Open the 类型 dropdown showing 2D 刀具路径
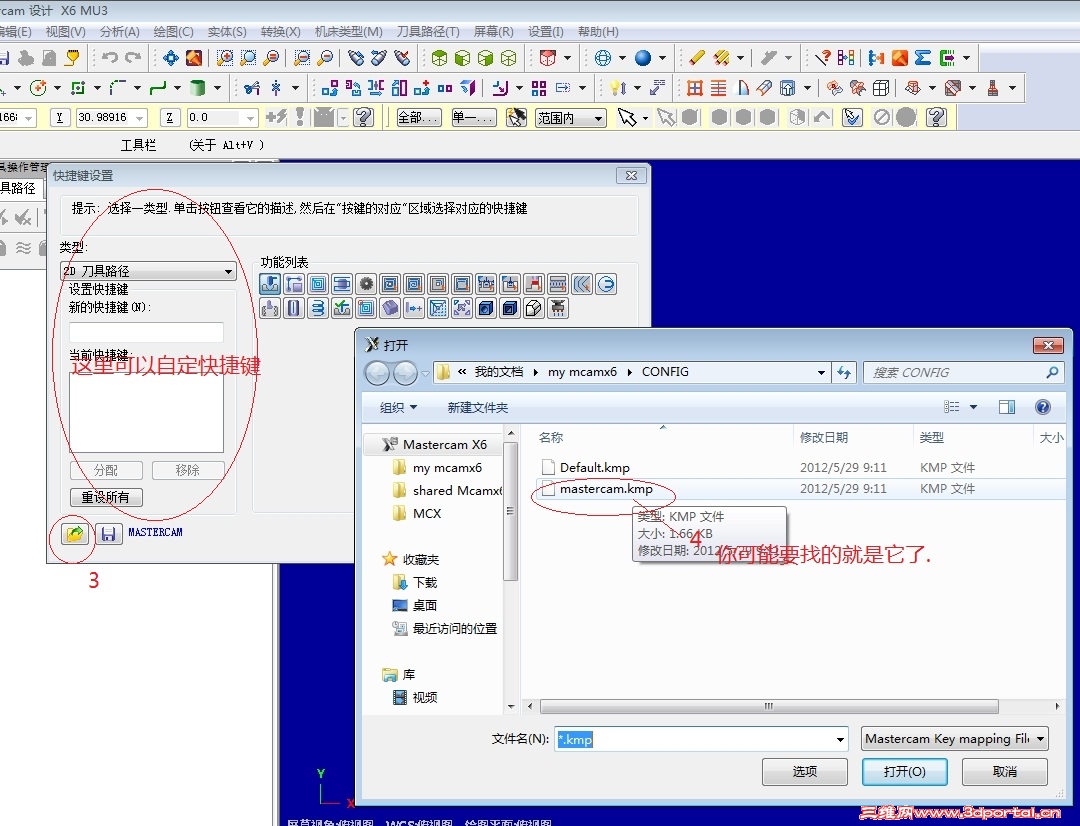 pyautogui.click(x=148, y=271)
